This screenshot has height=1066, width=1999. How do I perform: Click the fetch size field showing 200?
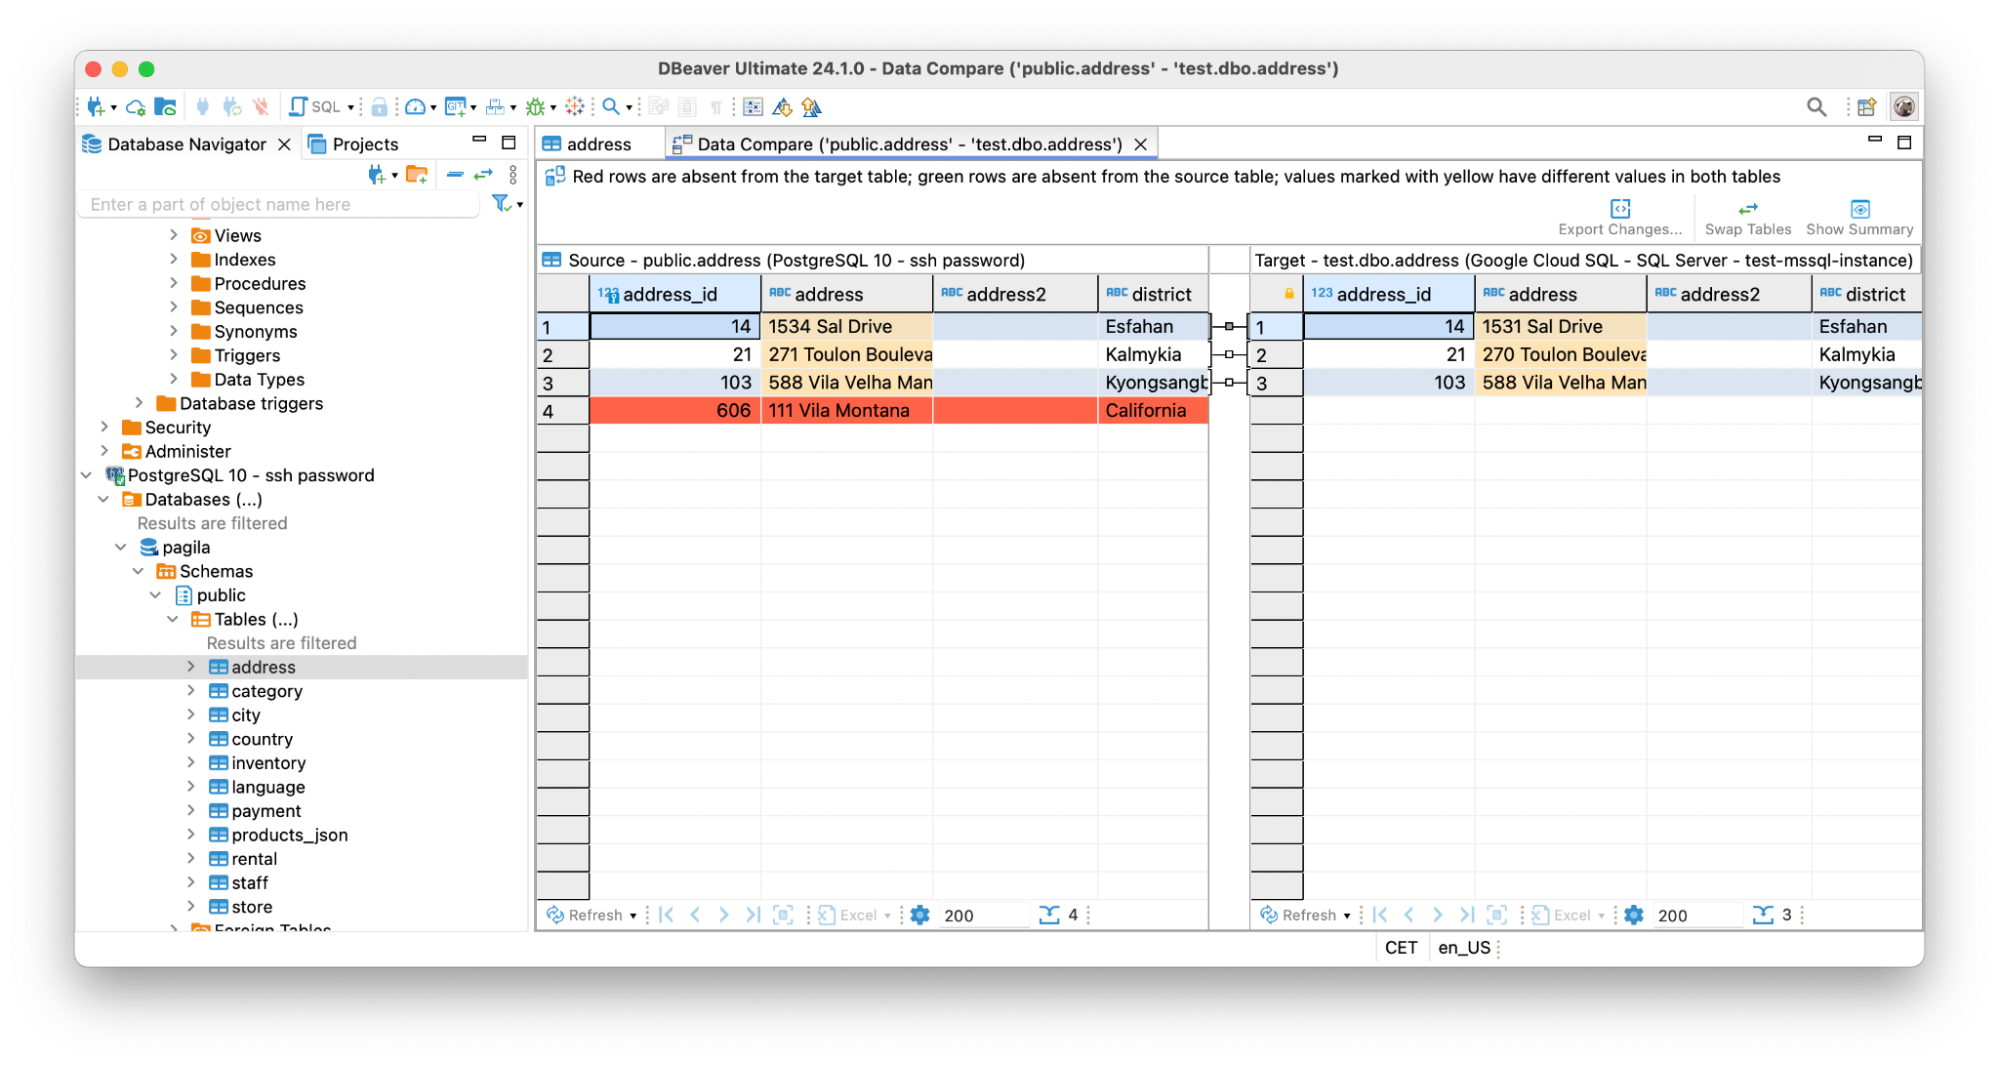[x=984, y=914]
